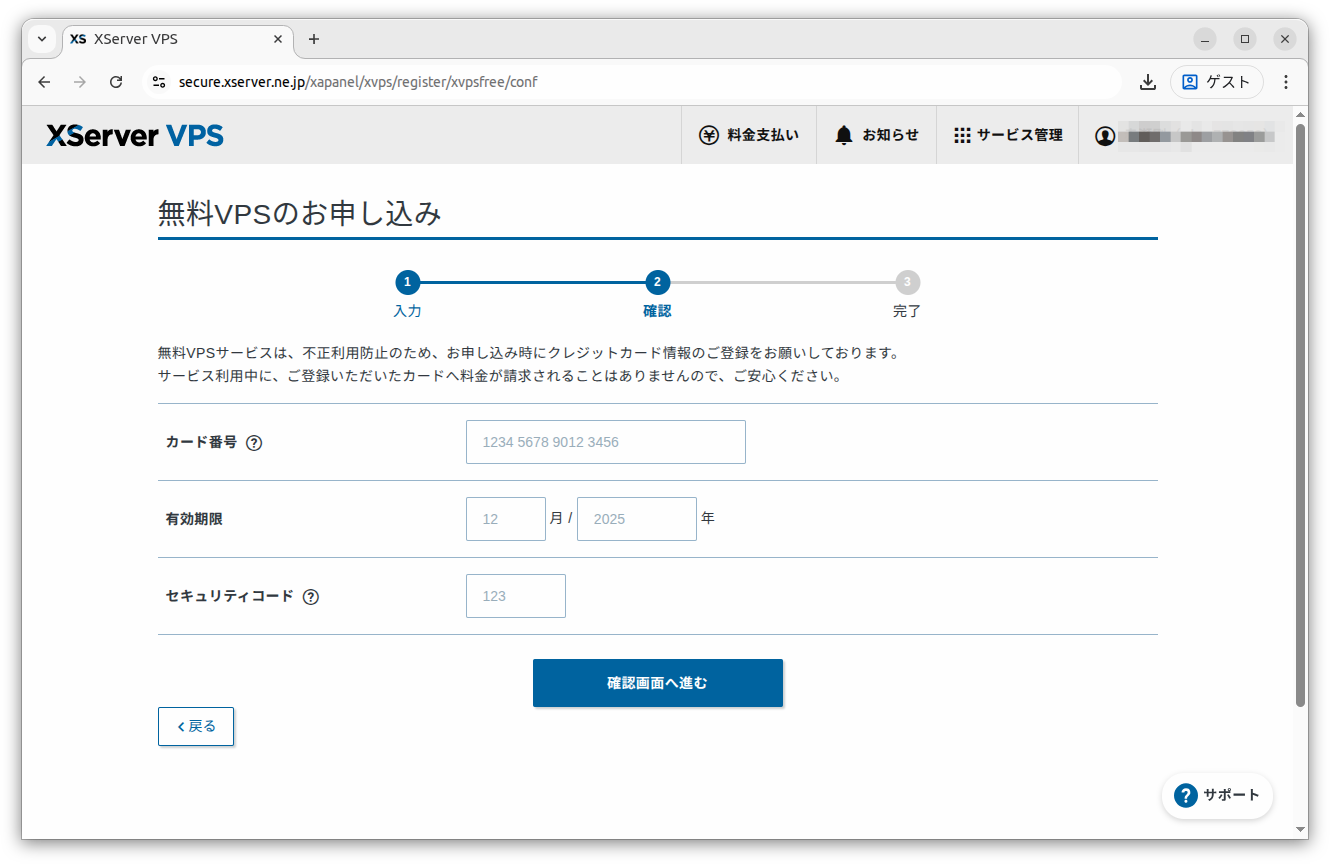
Task: Open the help icon beside セキュリティコード
Action: (x=311, y=596)
